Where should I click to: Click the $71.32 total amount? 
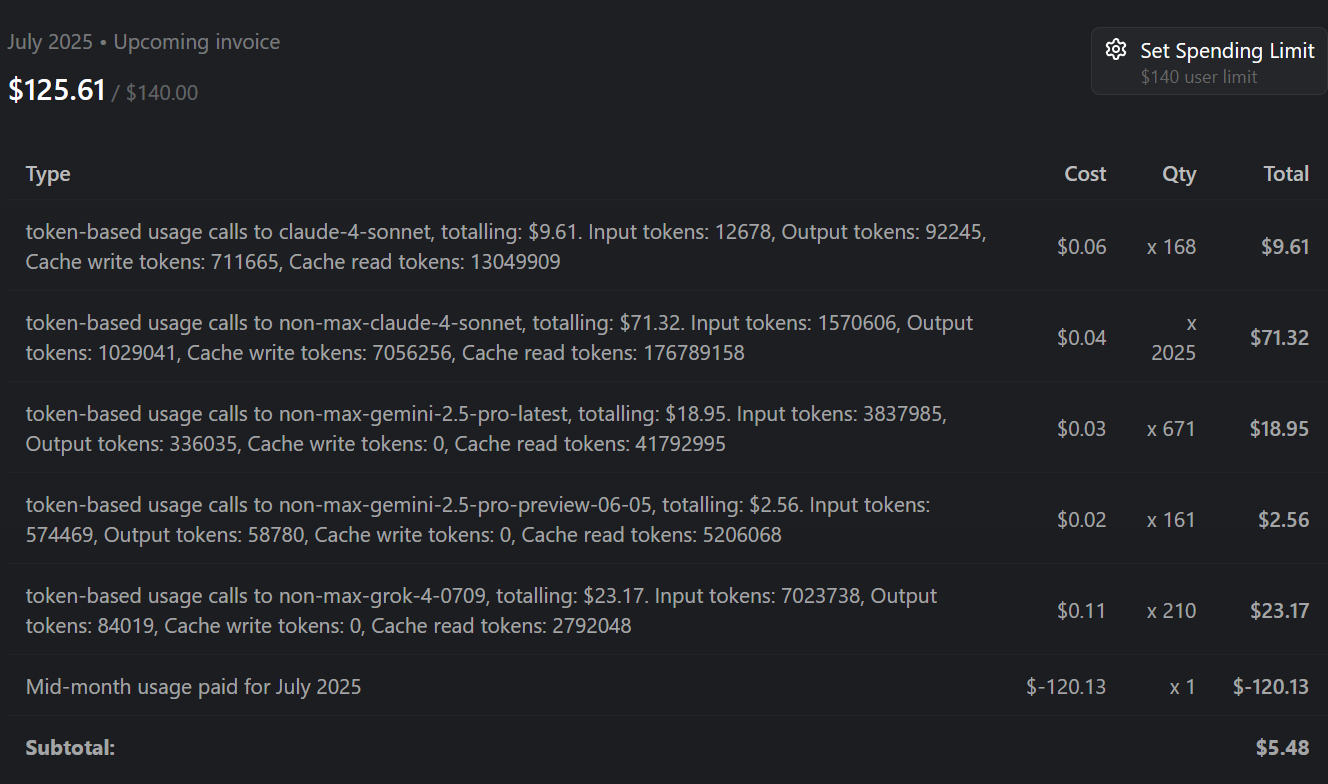[1279, 338]
